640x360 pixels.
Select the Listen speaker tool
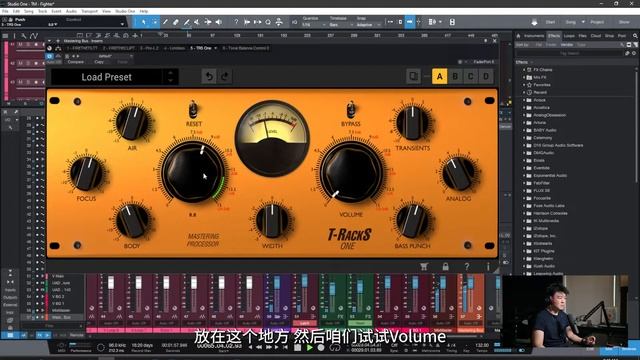click(219, 22)
